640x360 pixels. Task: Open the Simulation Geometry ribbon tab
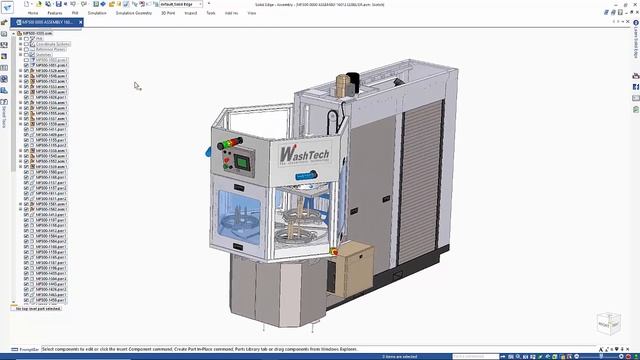133,13
